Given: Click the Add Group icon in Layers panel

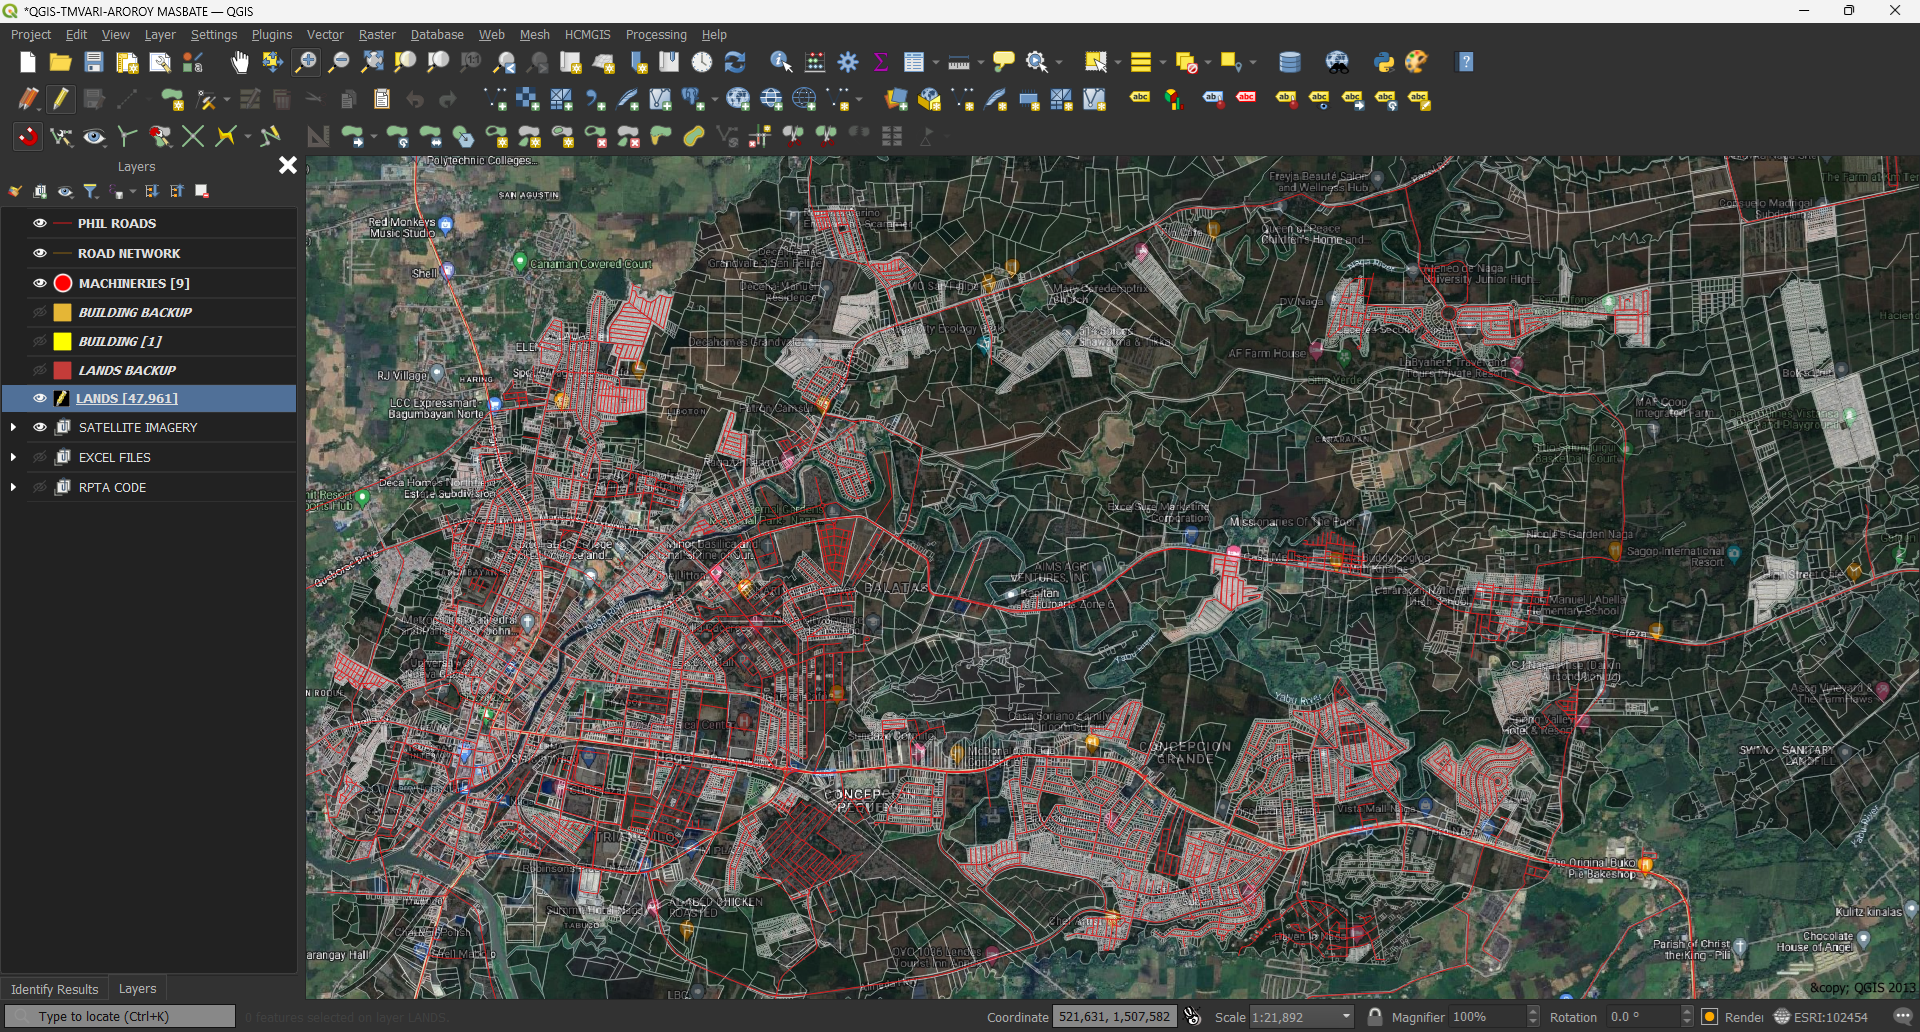Looking at the screenshot, I should (x=40, y=191).
